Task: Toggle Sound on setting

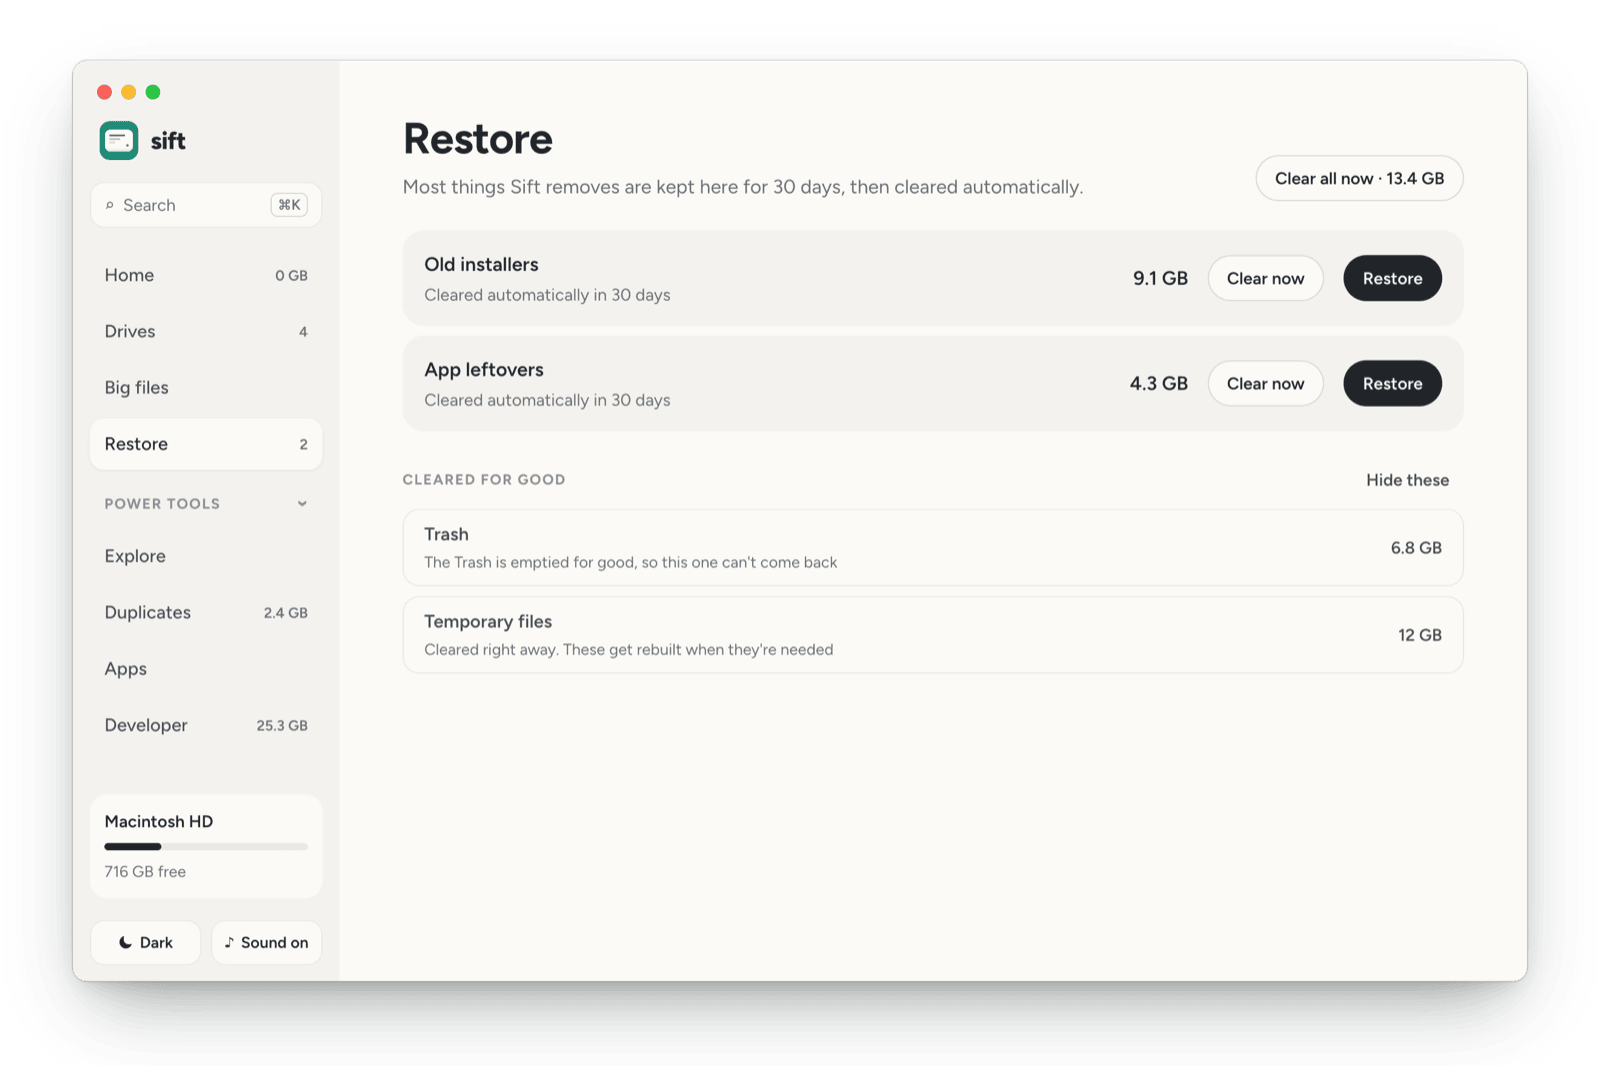Action: 266,942
